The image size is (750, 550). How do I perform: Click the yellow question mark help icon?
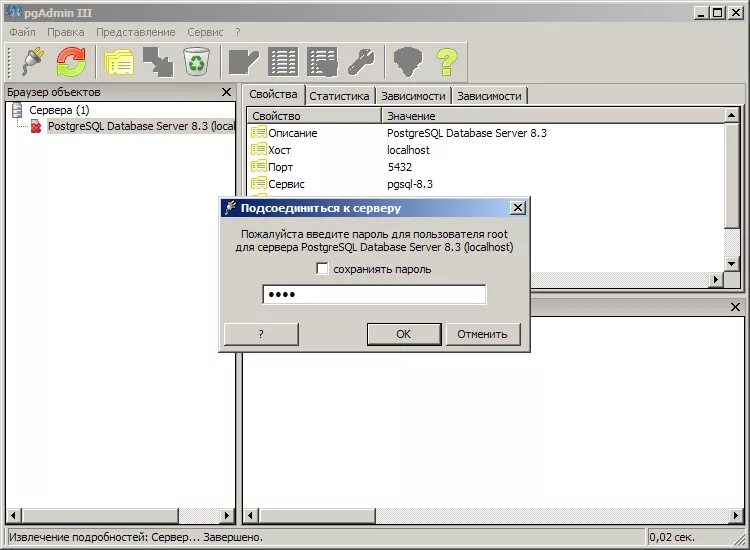click(446, 62)
